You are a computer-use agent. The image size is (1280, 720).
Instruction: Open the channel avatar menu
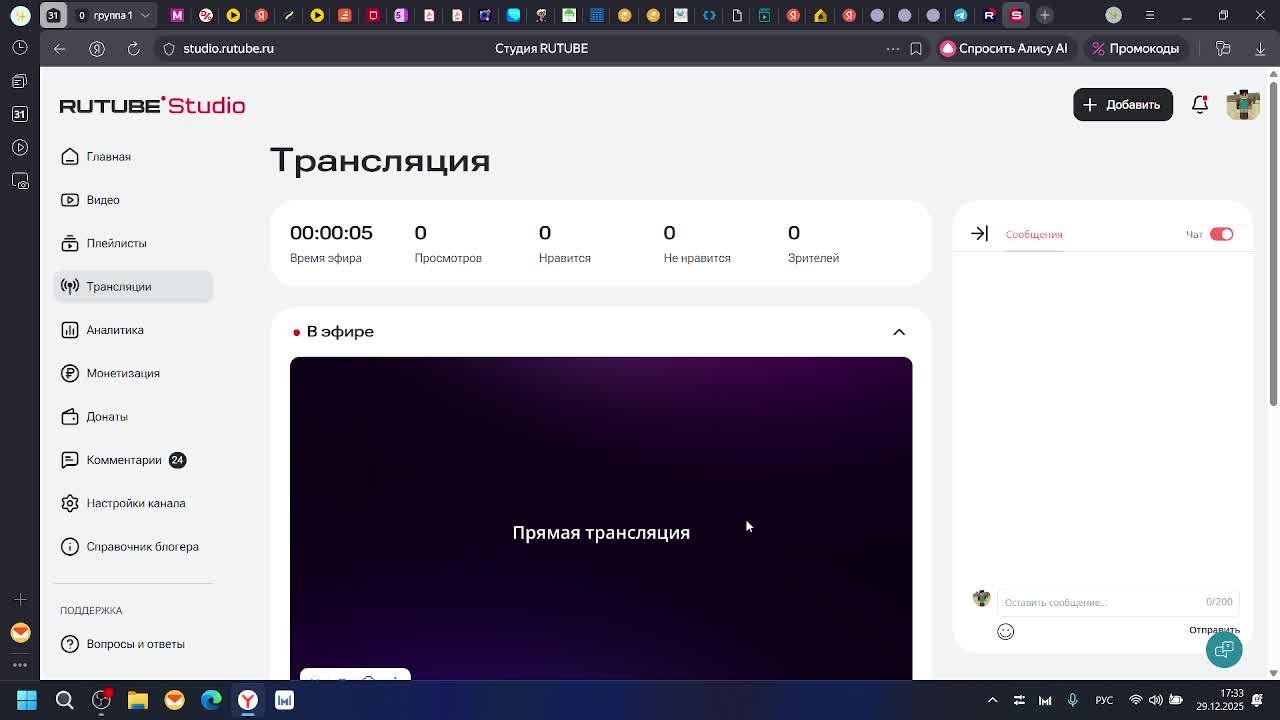point(1243,104)
